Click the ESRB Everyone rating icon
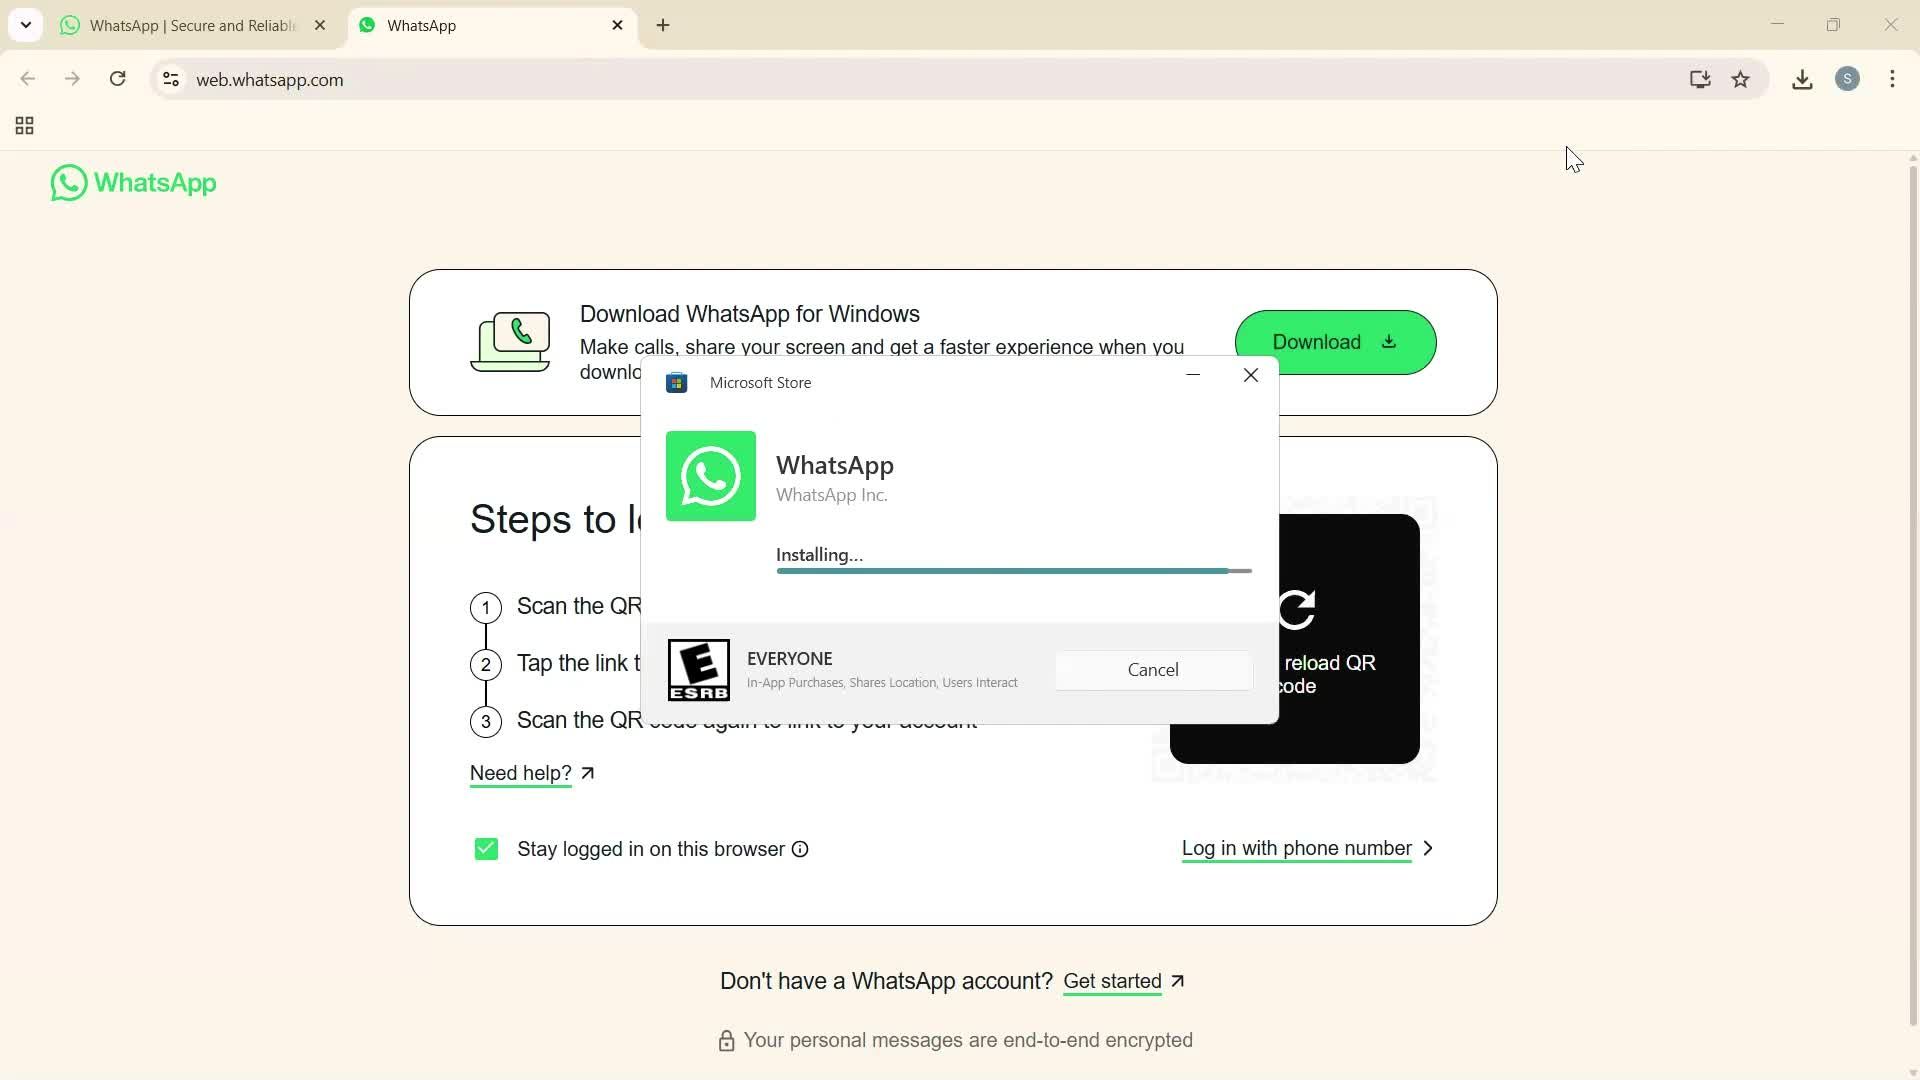Image resolution: width=1920 pixels, height=1080 pixels. click(x=697, y=670)
